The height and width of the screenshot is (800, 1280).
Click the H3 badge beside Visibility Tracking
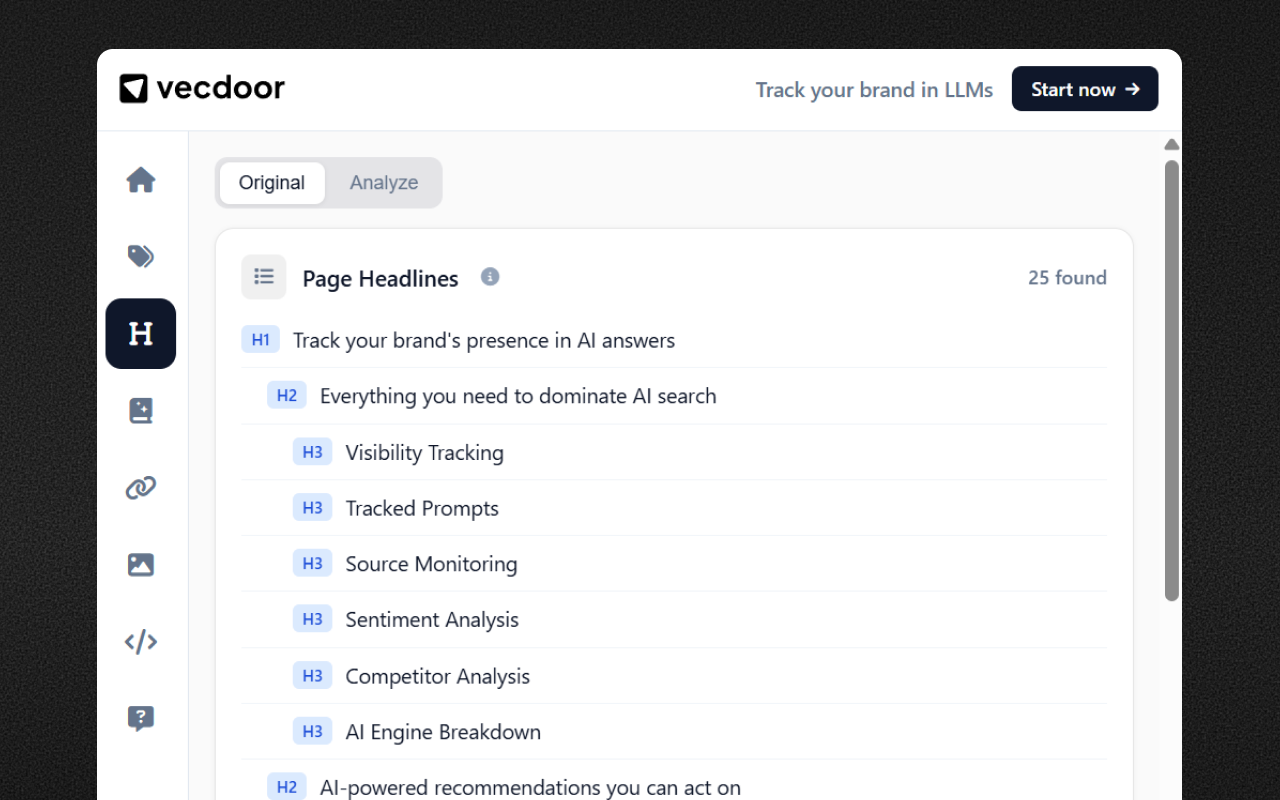tap(313, 451)
